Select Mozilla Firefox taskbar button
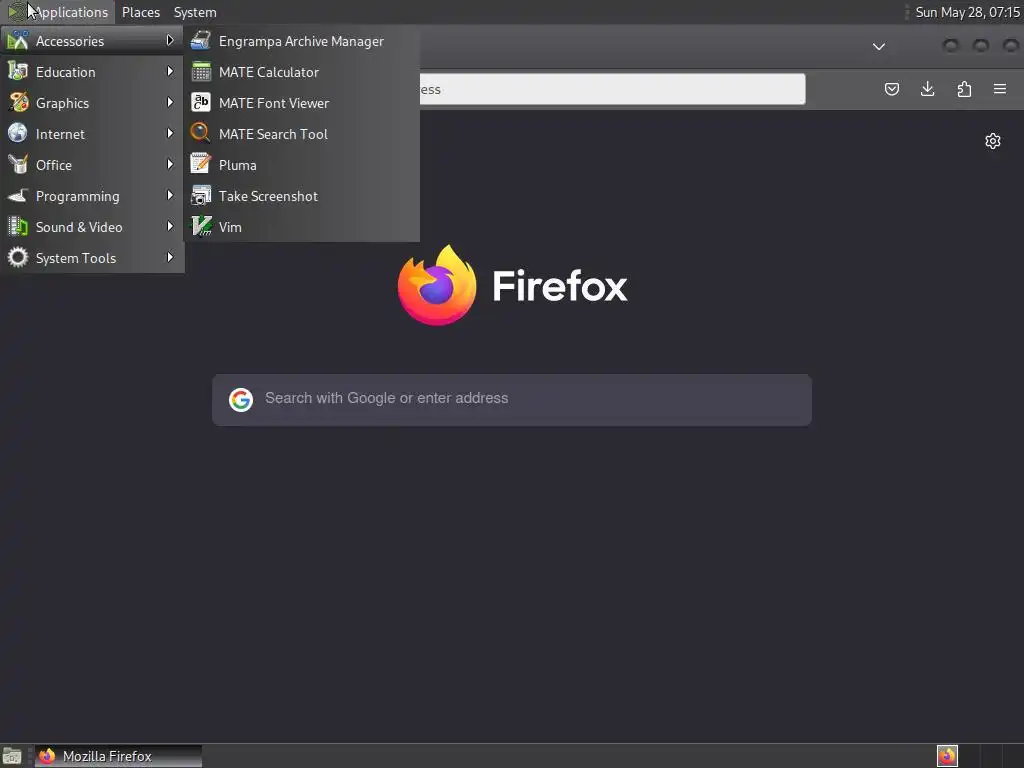Image resolution: width=1024 pixels, height=768 pixels. 118,756
